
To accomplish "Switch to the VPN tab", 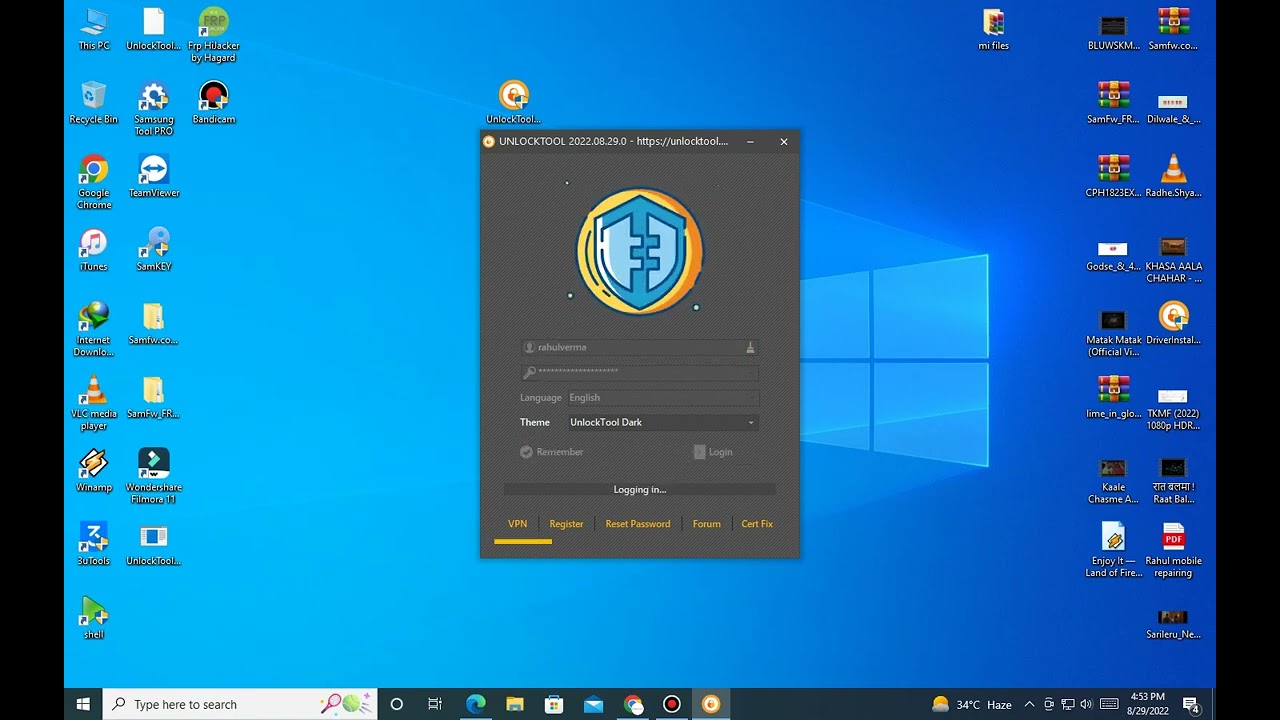I will tap(517, 524).
